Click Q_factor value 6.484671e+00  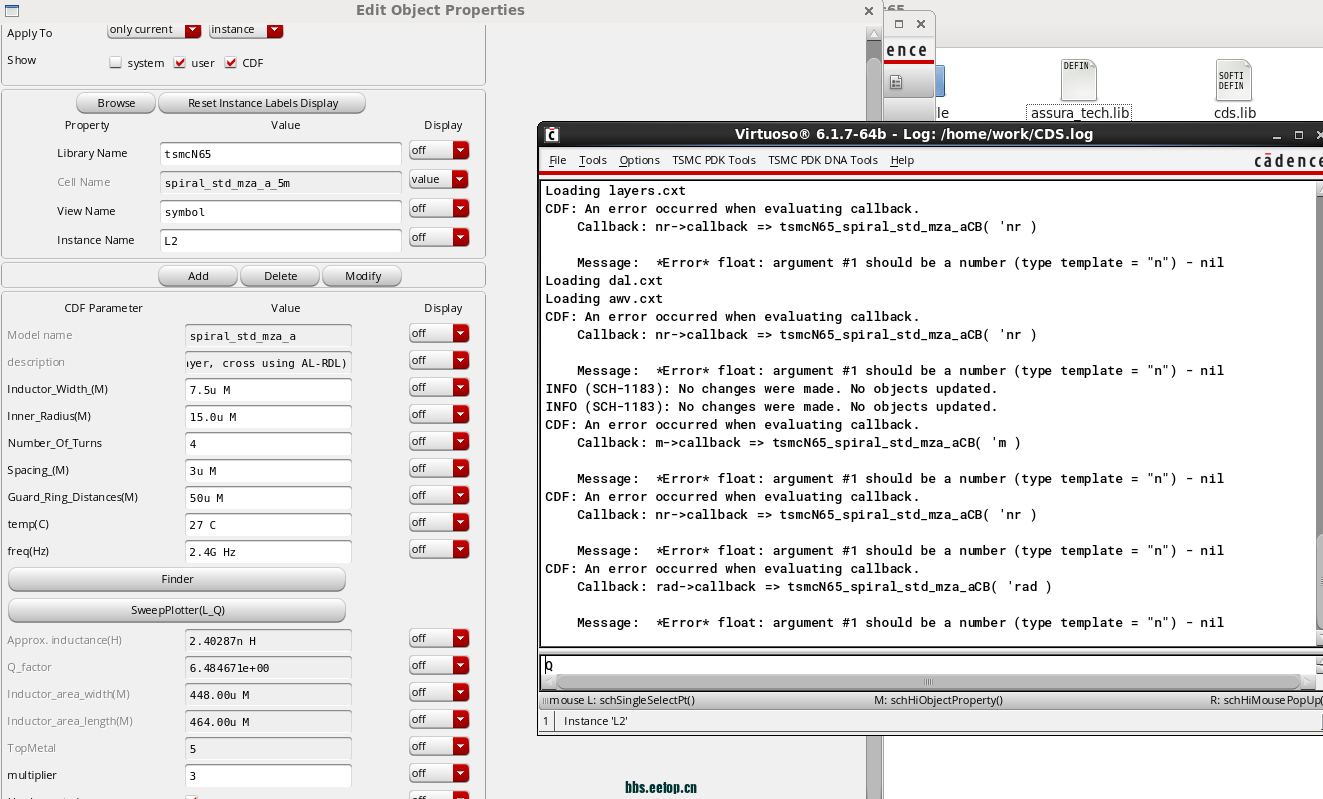(x=268, y=667)
